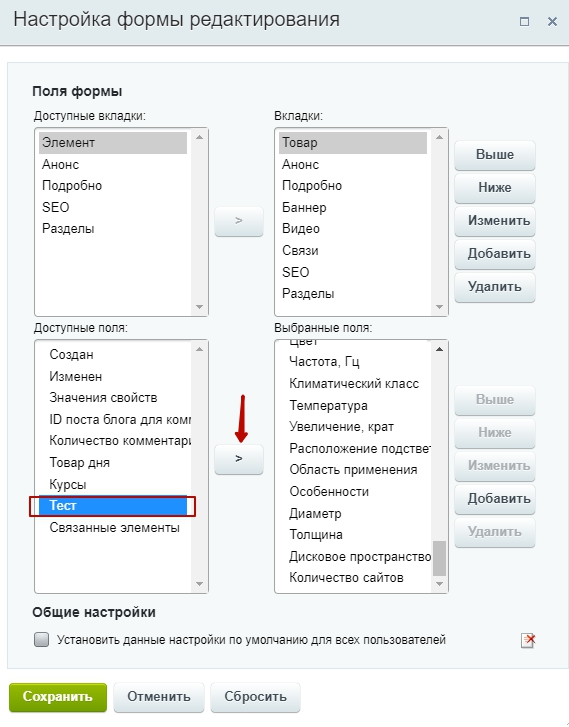
Task: Move selected field right with lower arrow button
Action: [239, 459]
